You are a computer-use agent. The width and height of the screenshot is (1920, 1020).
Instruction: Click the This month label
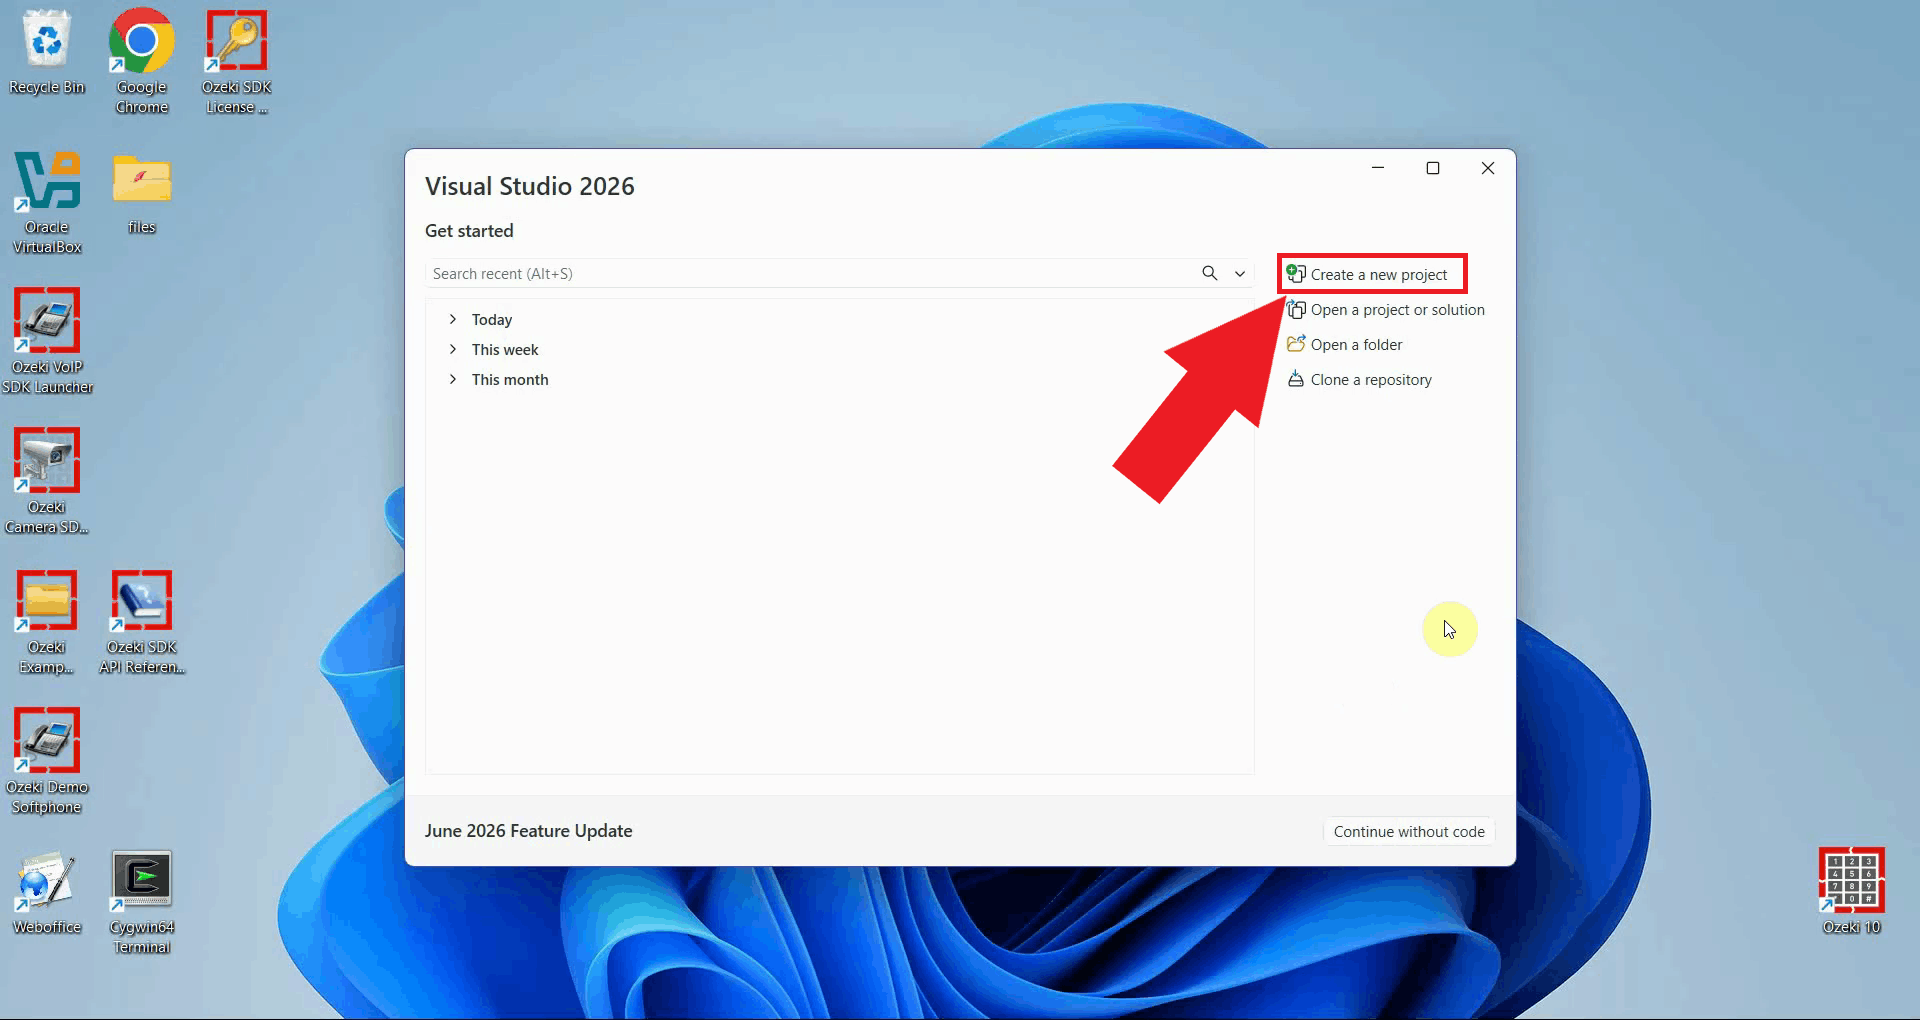click(x=510, y=380)
